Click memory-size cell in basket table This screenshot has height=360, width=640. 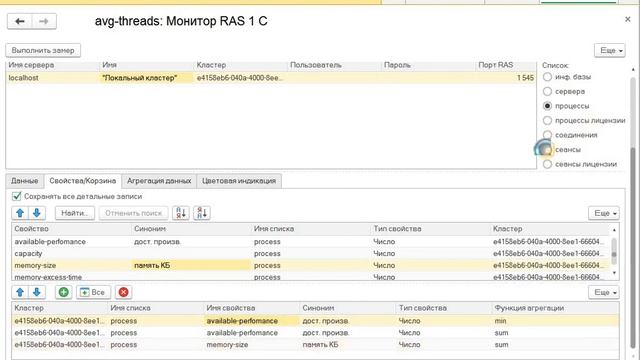pyautogui.click(x=251, y=344)
